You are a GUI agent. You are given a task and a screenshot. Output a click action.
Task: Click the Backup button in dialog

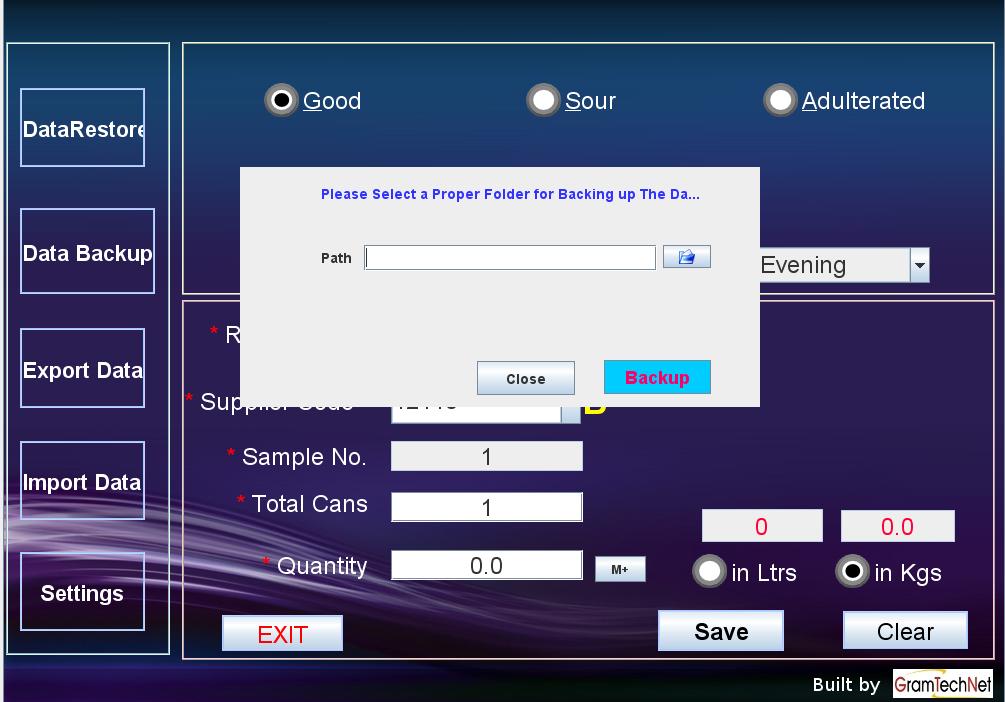(x=657, y=378)
